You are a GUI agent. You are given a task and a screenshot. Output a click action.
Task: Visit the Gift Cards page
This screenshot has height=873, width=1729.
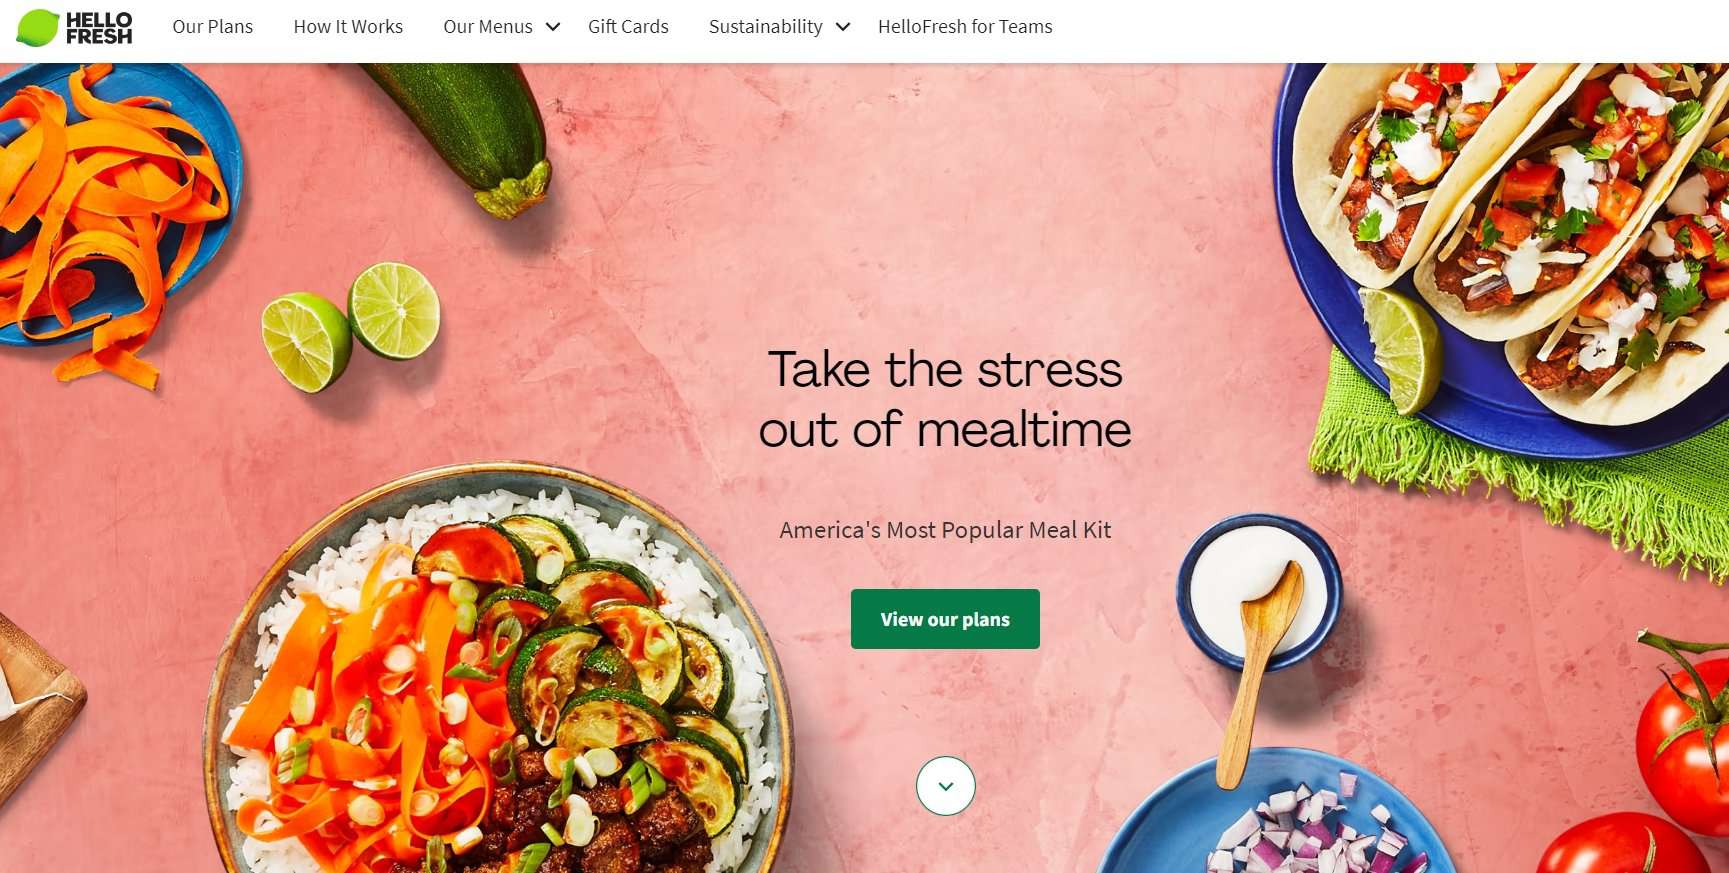point(628,27)
